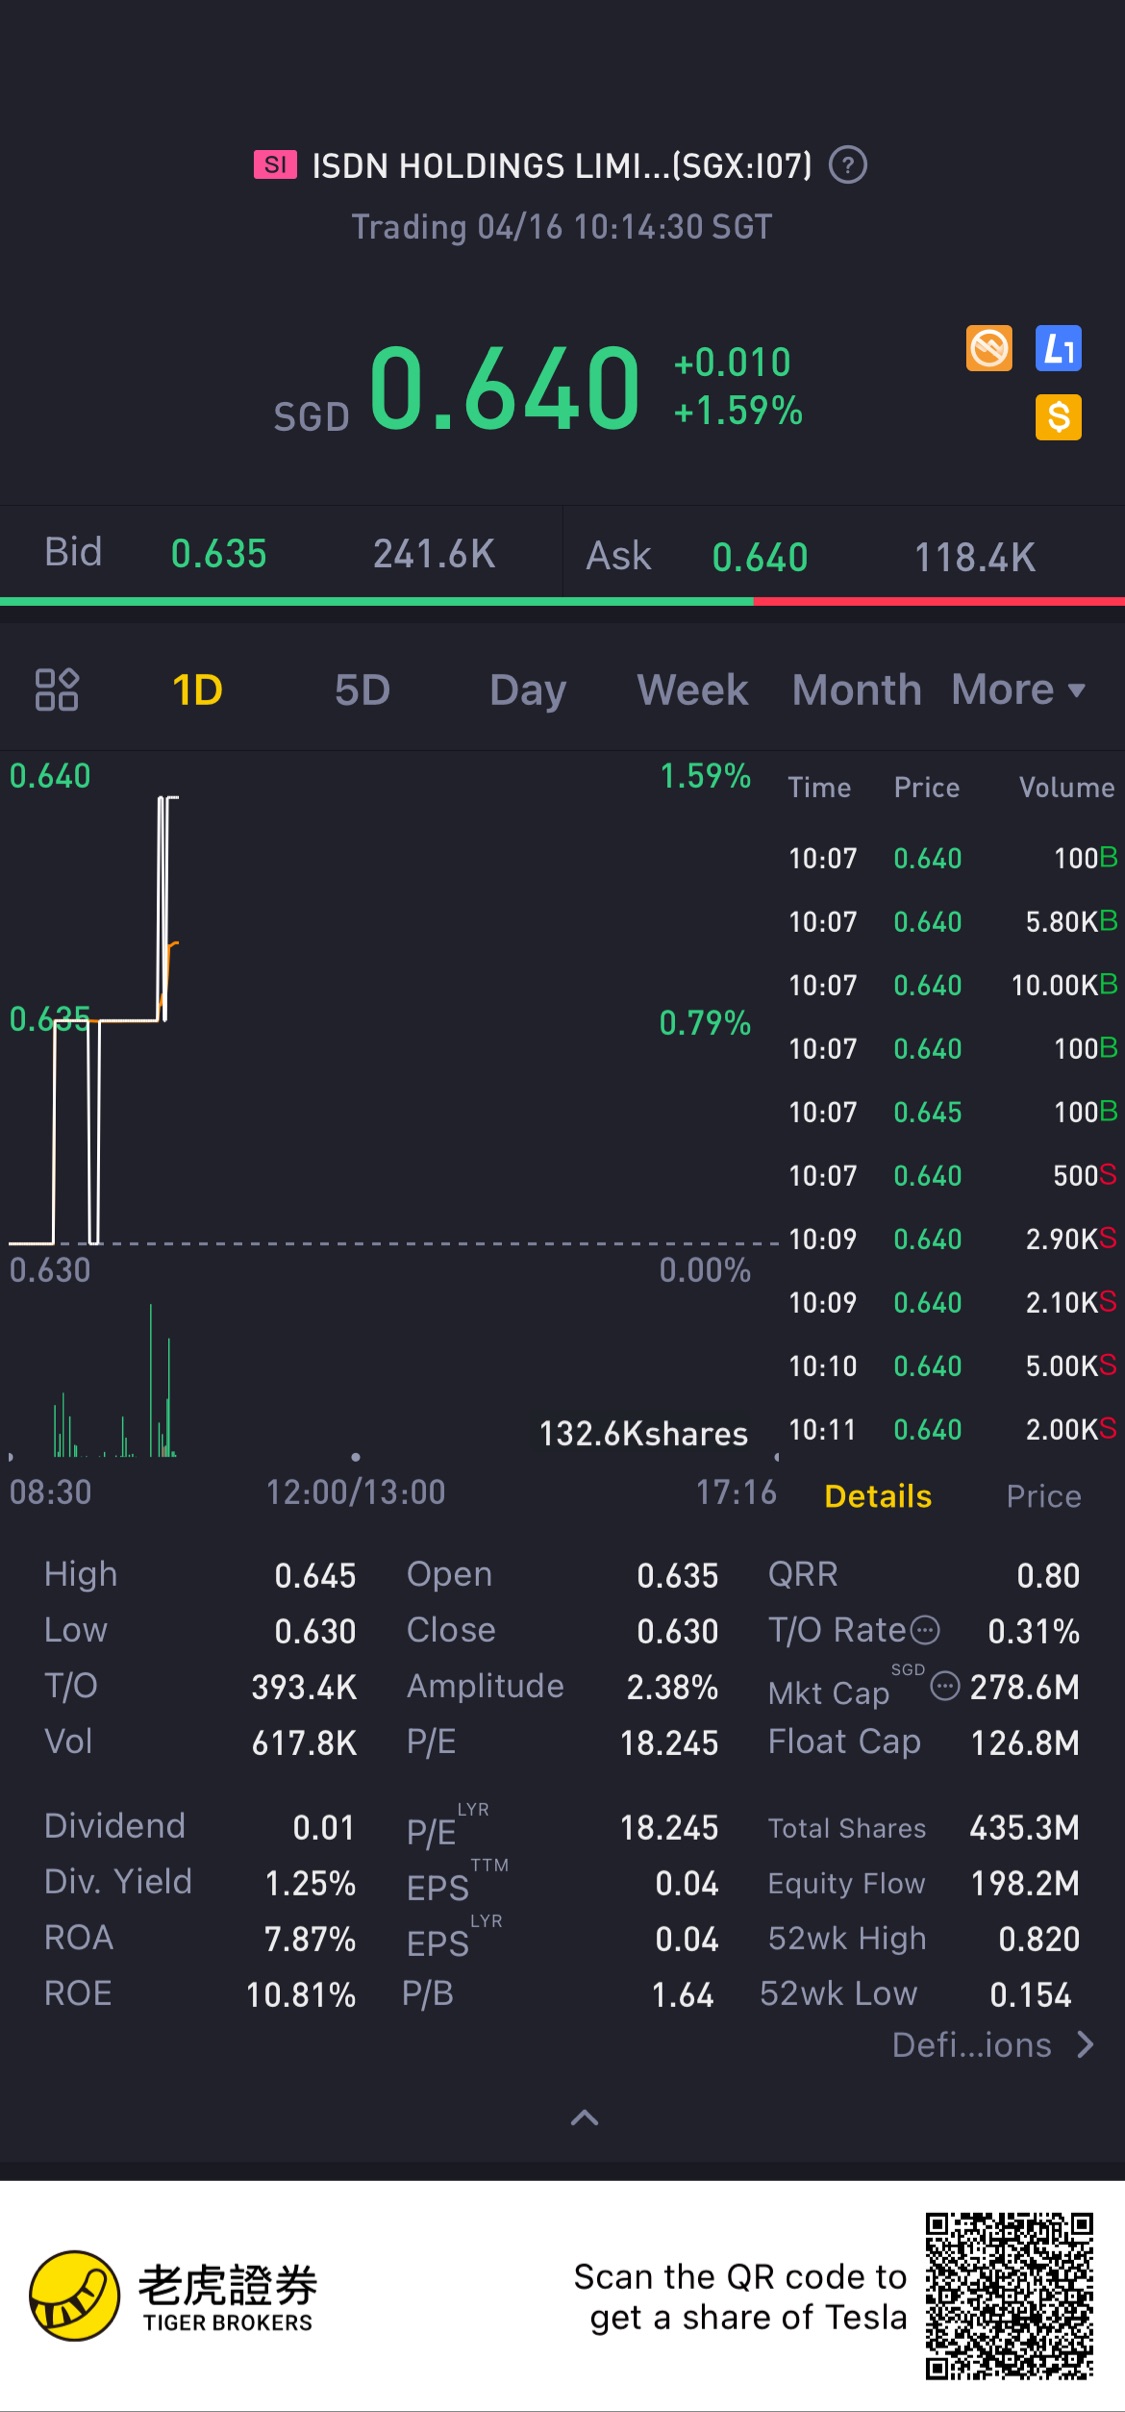Collapse the stats panel with up chevron
The image size is (1125, 2412).
click(585, 2117)
